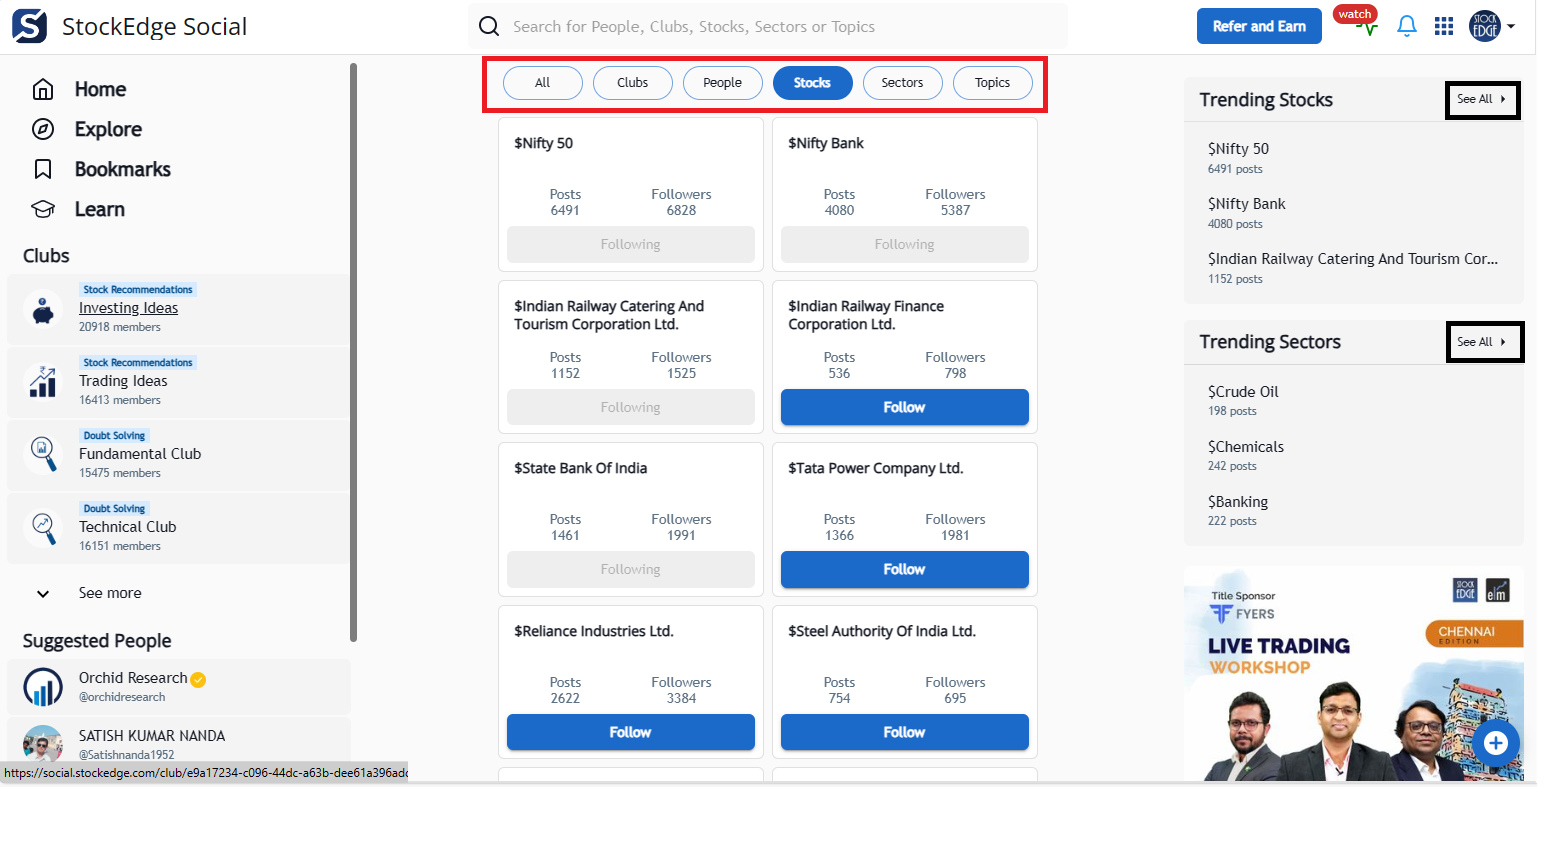Expand Trending Stocks with See All
Screen dimensions: 1560x862
pyautogui.click(x=1481, y=99)
